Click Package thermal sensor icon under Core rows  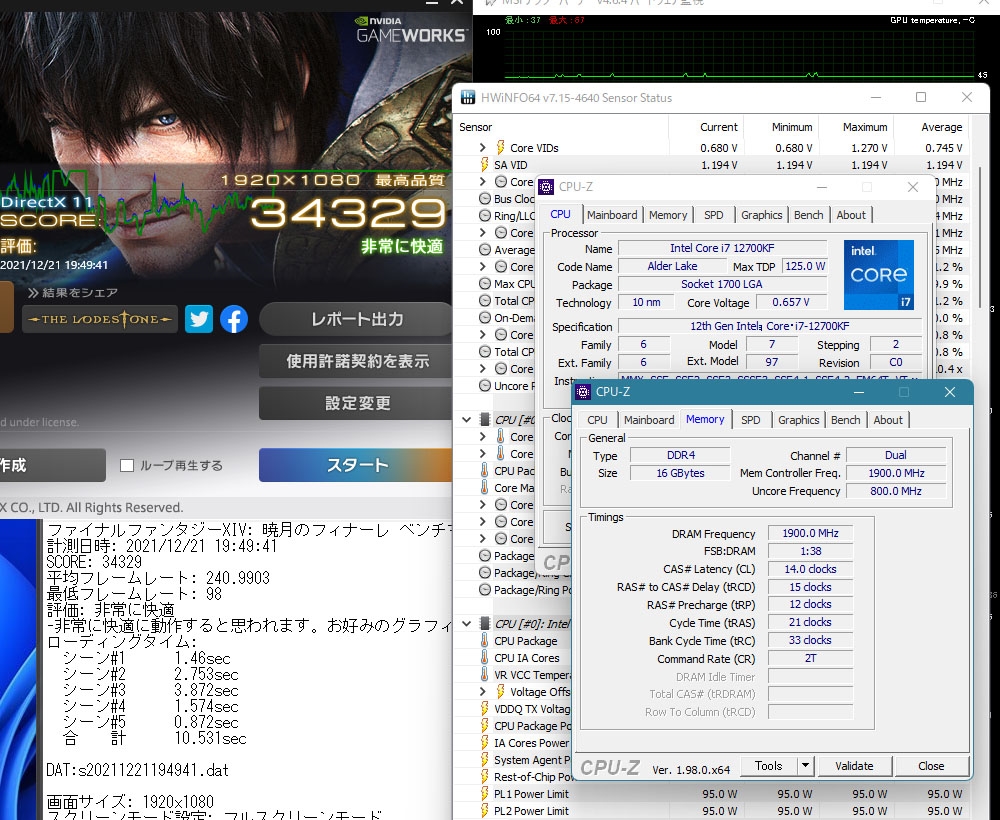click(x=485, y=555)
